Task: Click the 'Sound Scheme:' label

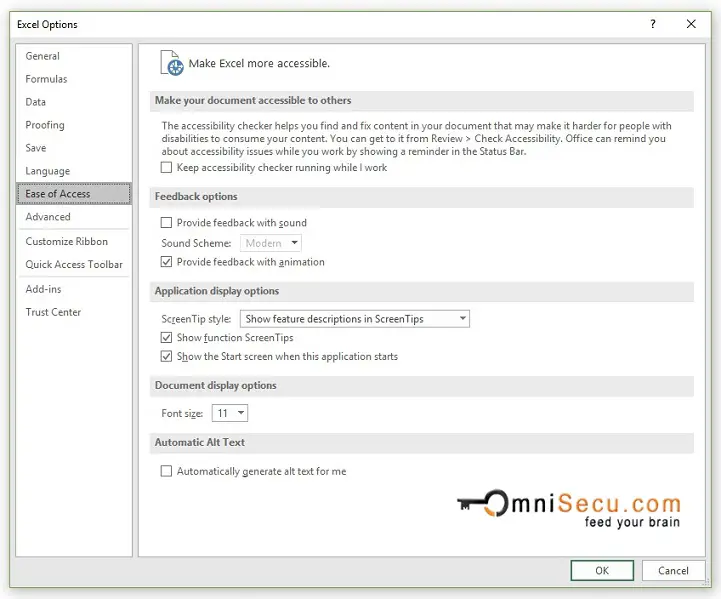Action: (x=196, y=243)
